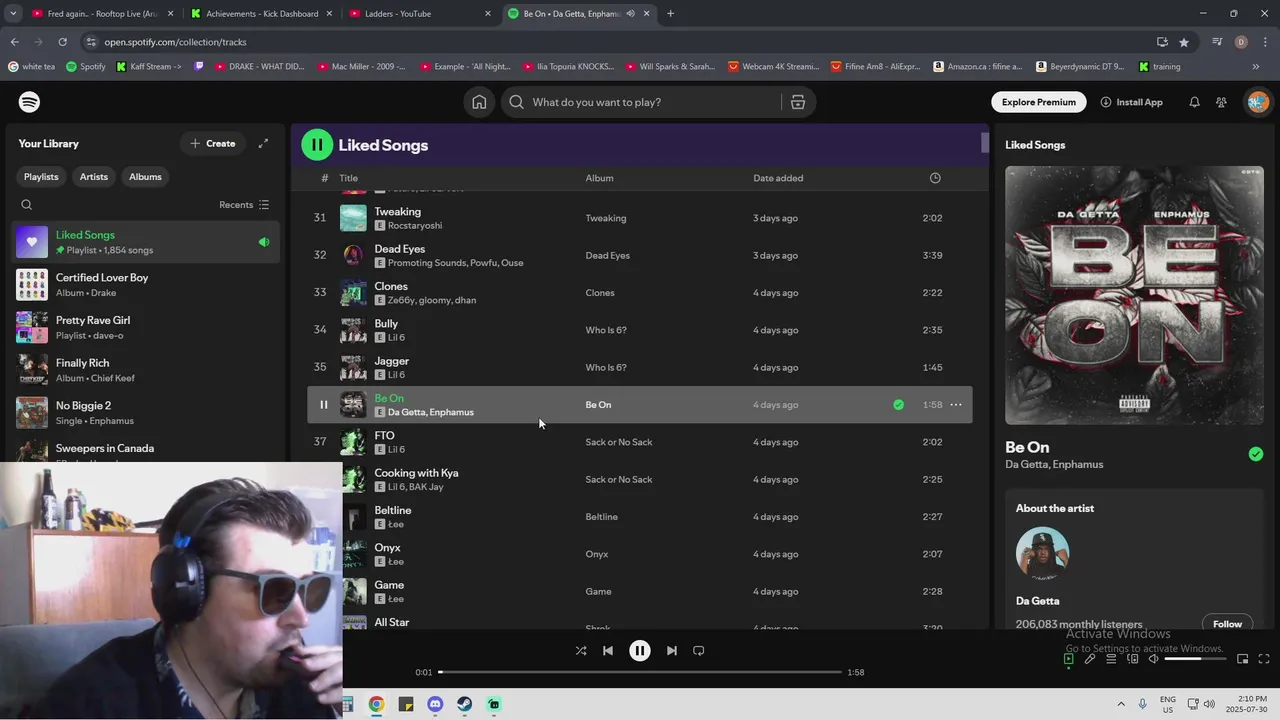Pause Be On from its row icon
The image size is (1280, 720).
click(323, 405)
